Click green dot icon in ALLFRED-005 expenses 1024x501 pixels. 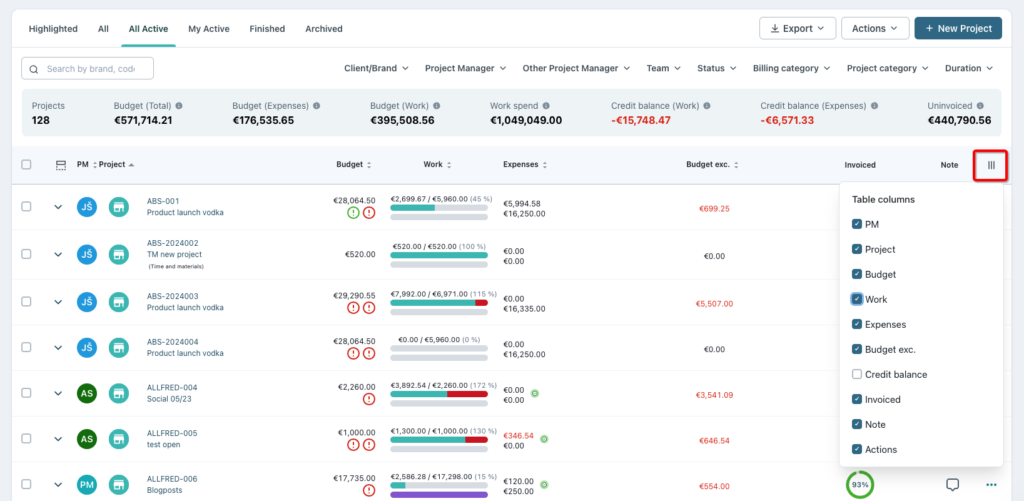(543, 439)
